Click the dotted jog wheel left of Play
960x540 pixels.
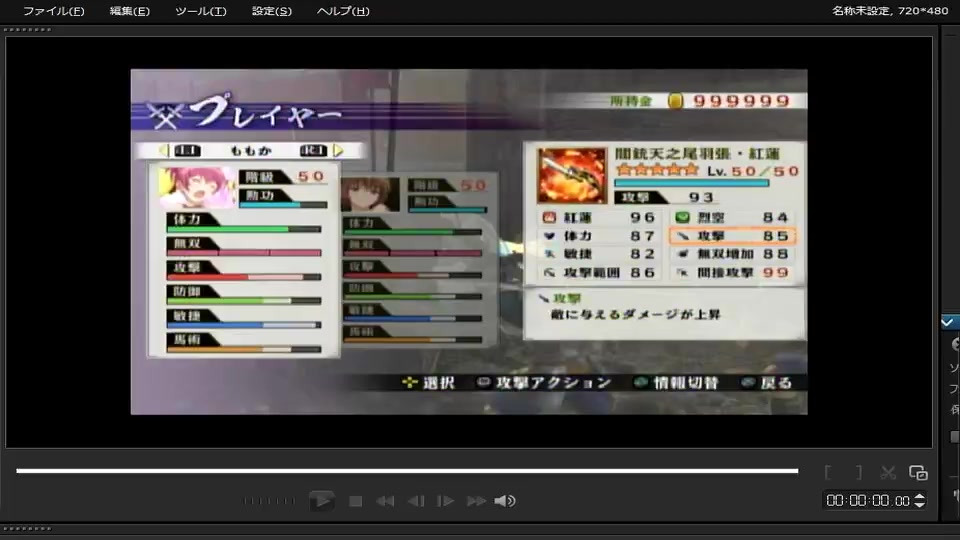pyautogui.click(x=268, y=501)
